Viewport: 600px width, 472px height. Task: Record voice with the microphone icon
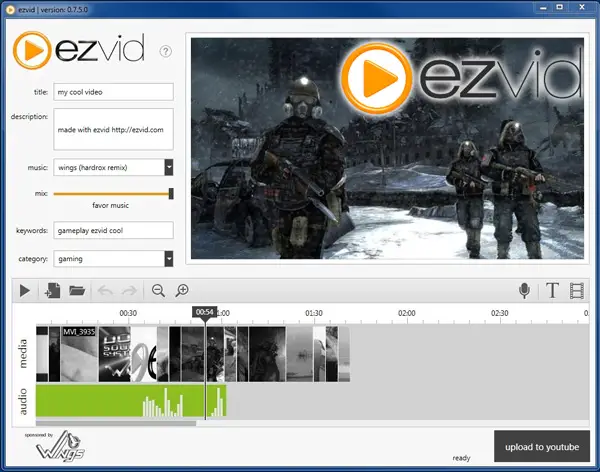pos(525,291)
